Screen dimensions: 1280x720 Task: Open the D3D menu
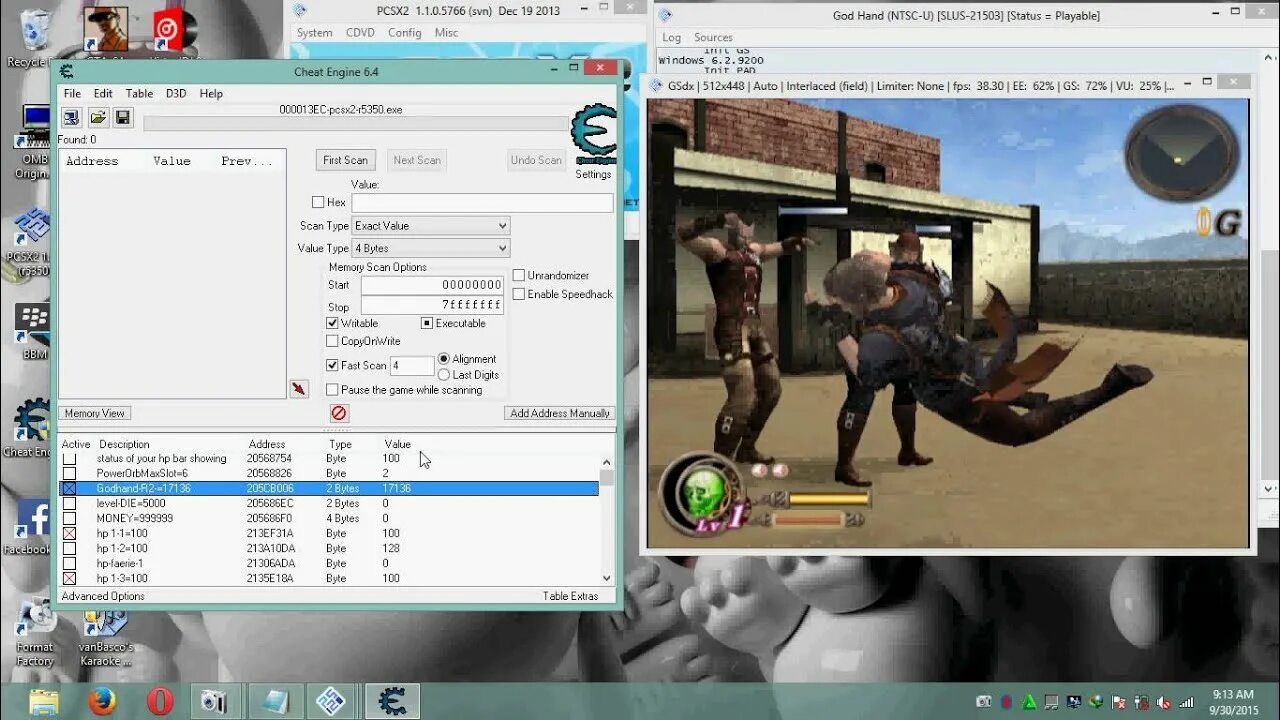[176, 93]
